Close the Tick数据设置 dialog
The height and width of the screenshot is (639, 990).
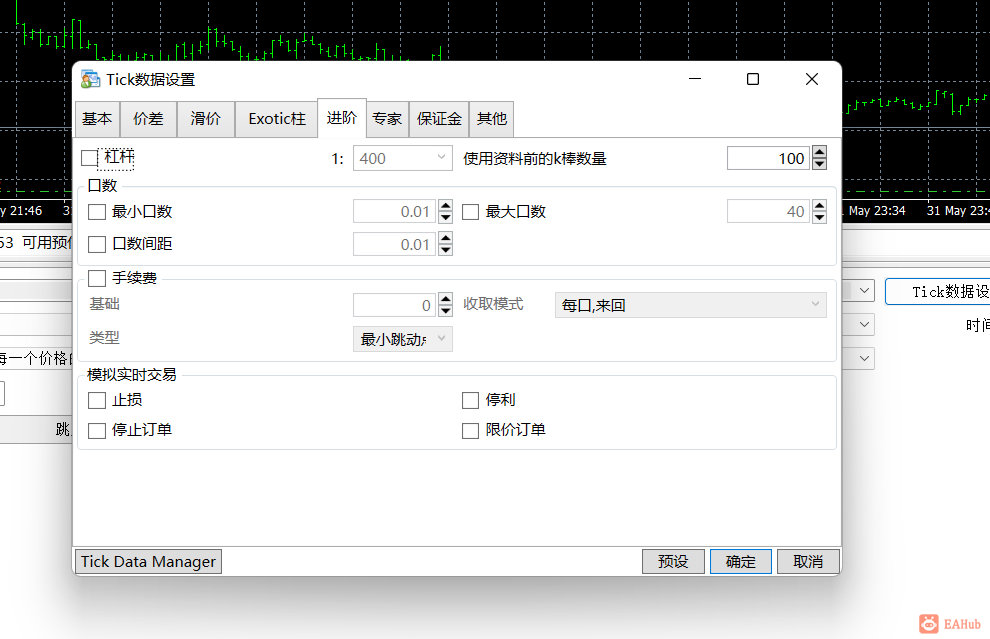point(812,79)
